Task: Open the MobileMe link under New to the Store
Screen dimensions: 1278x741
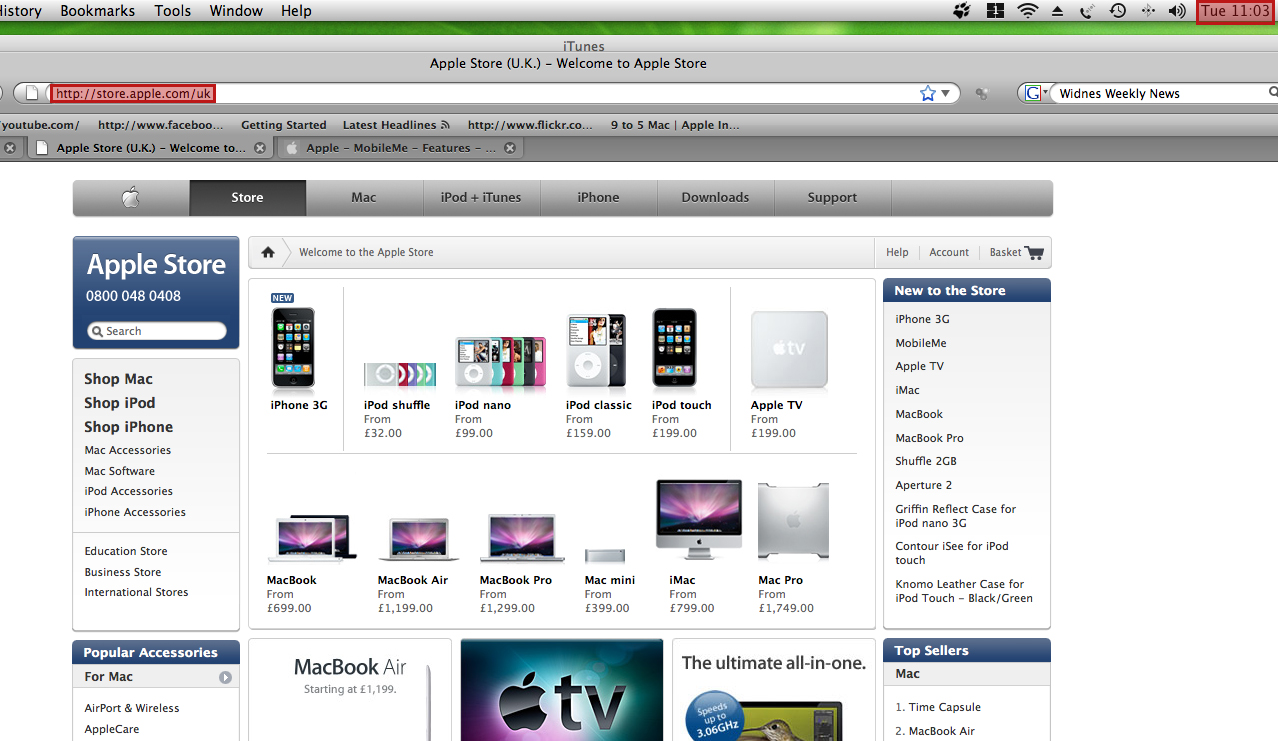Action: (921, 343)
